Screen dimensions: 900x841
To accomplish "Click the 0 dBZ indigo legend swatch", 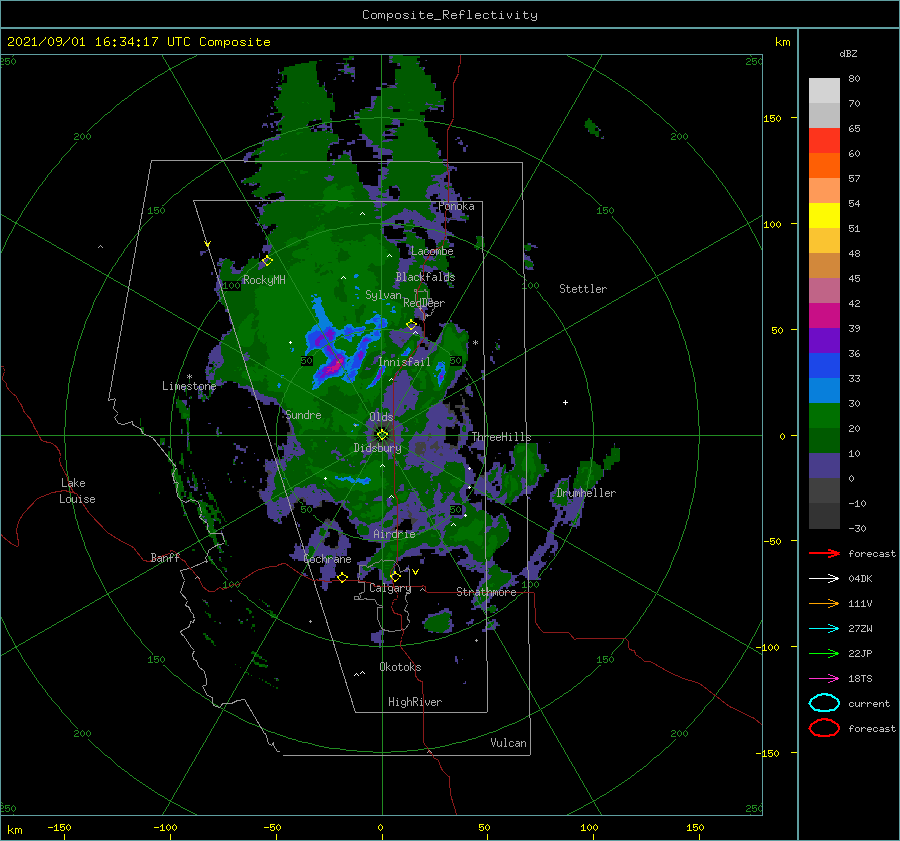I will [824, 466].
